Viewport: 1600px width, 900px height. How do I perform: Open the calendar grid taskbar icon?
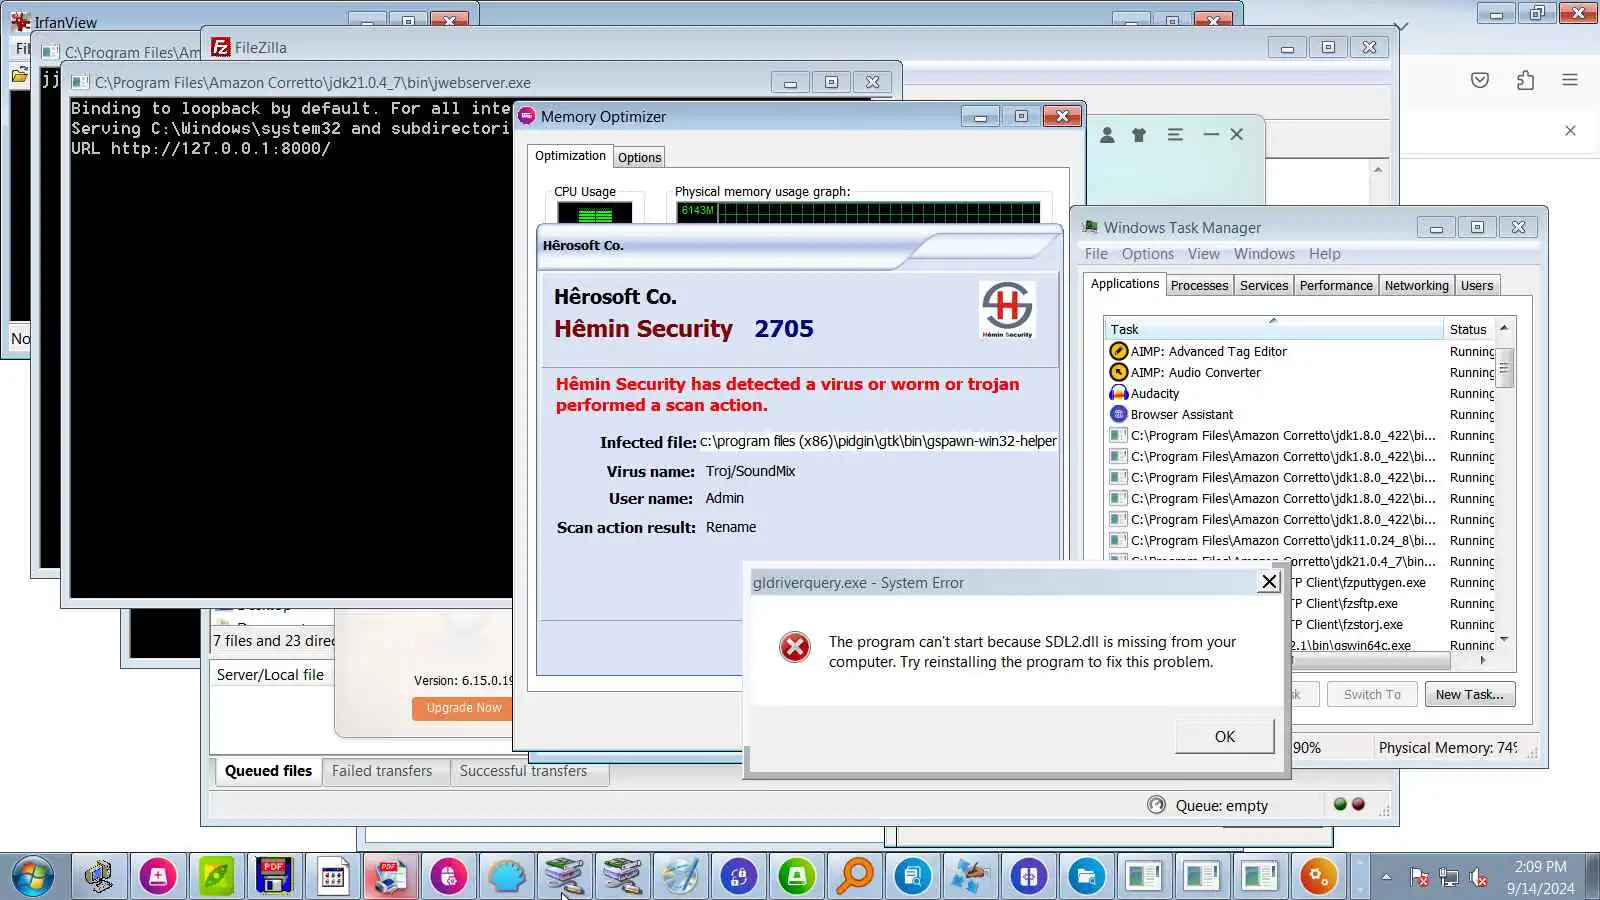point(332,877)
